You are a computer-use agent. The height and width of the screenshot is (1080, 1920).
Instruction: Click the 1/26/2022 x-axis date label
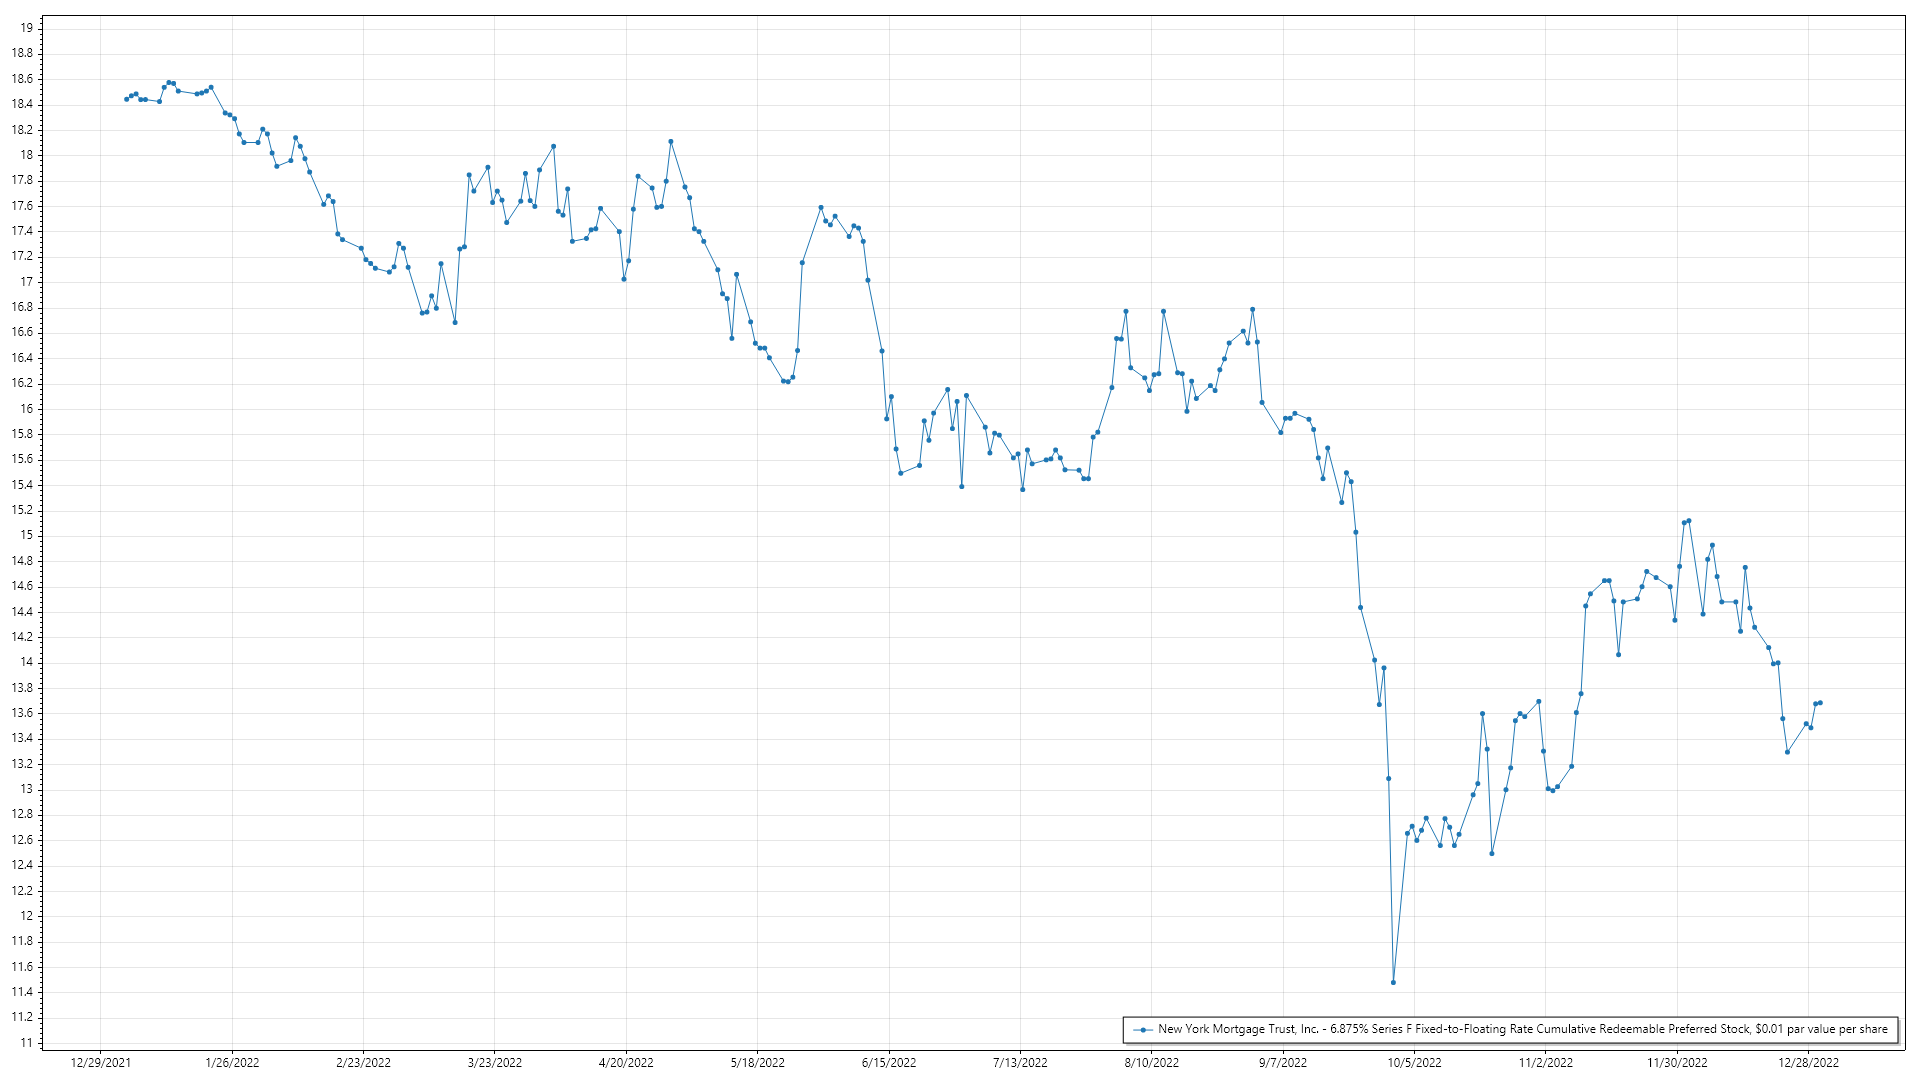(x=232, y=1062)
